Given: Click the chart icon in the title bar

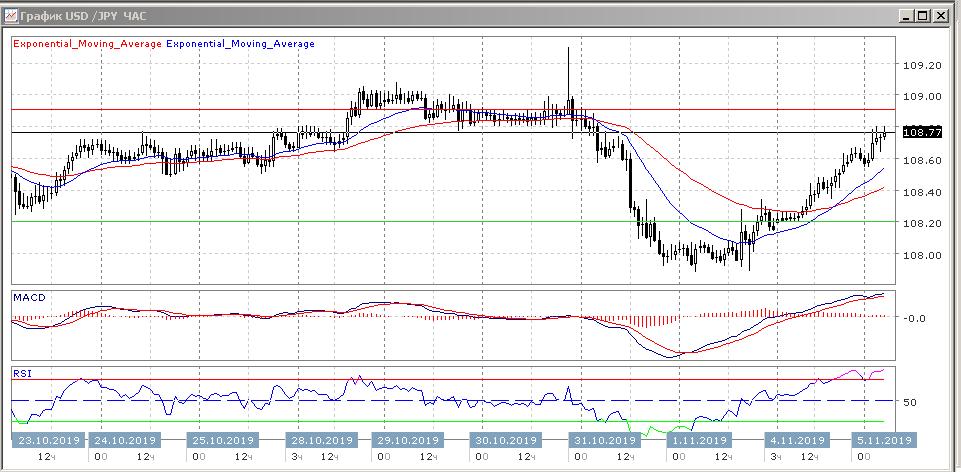Looking at the screenshot, I should pyautogui.click(x=10, y=14).
